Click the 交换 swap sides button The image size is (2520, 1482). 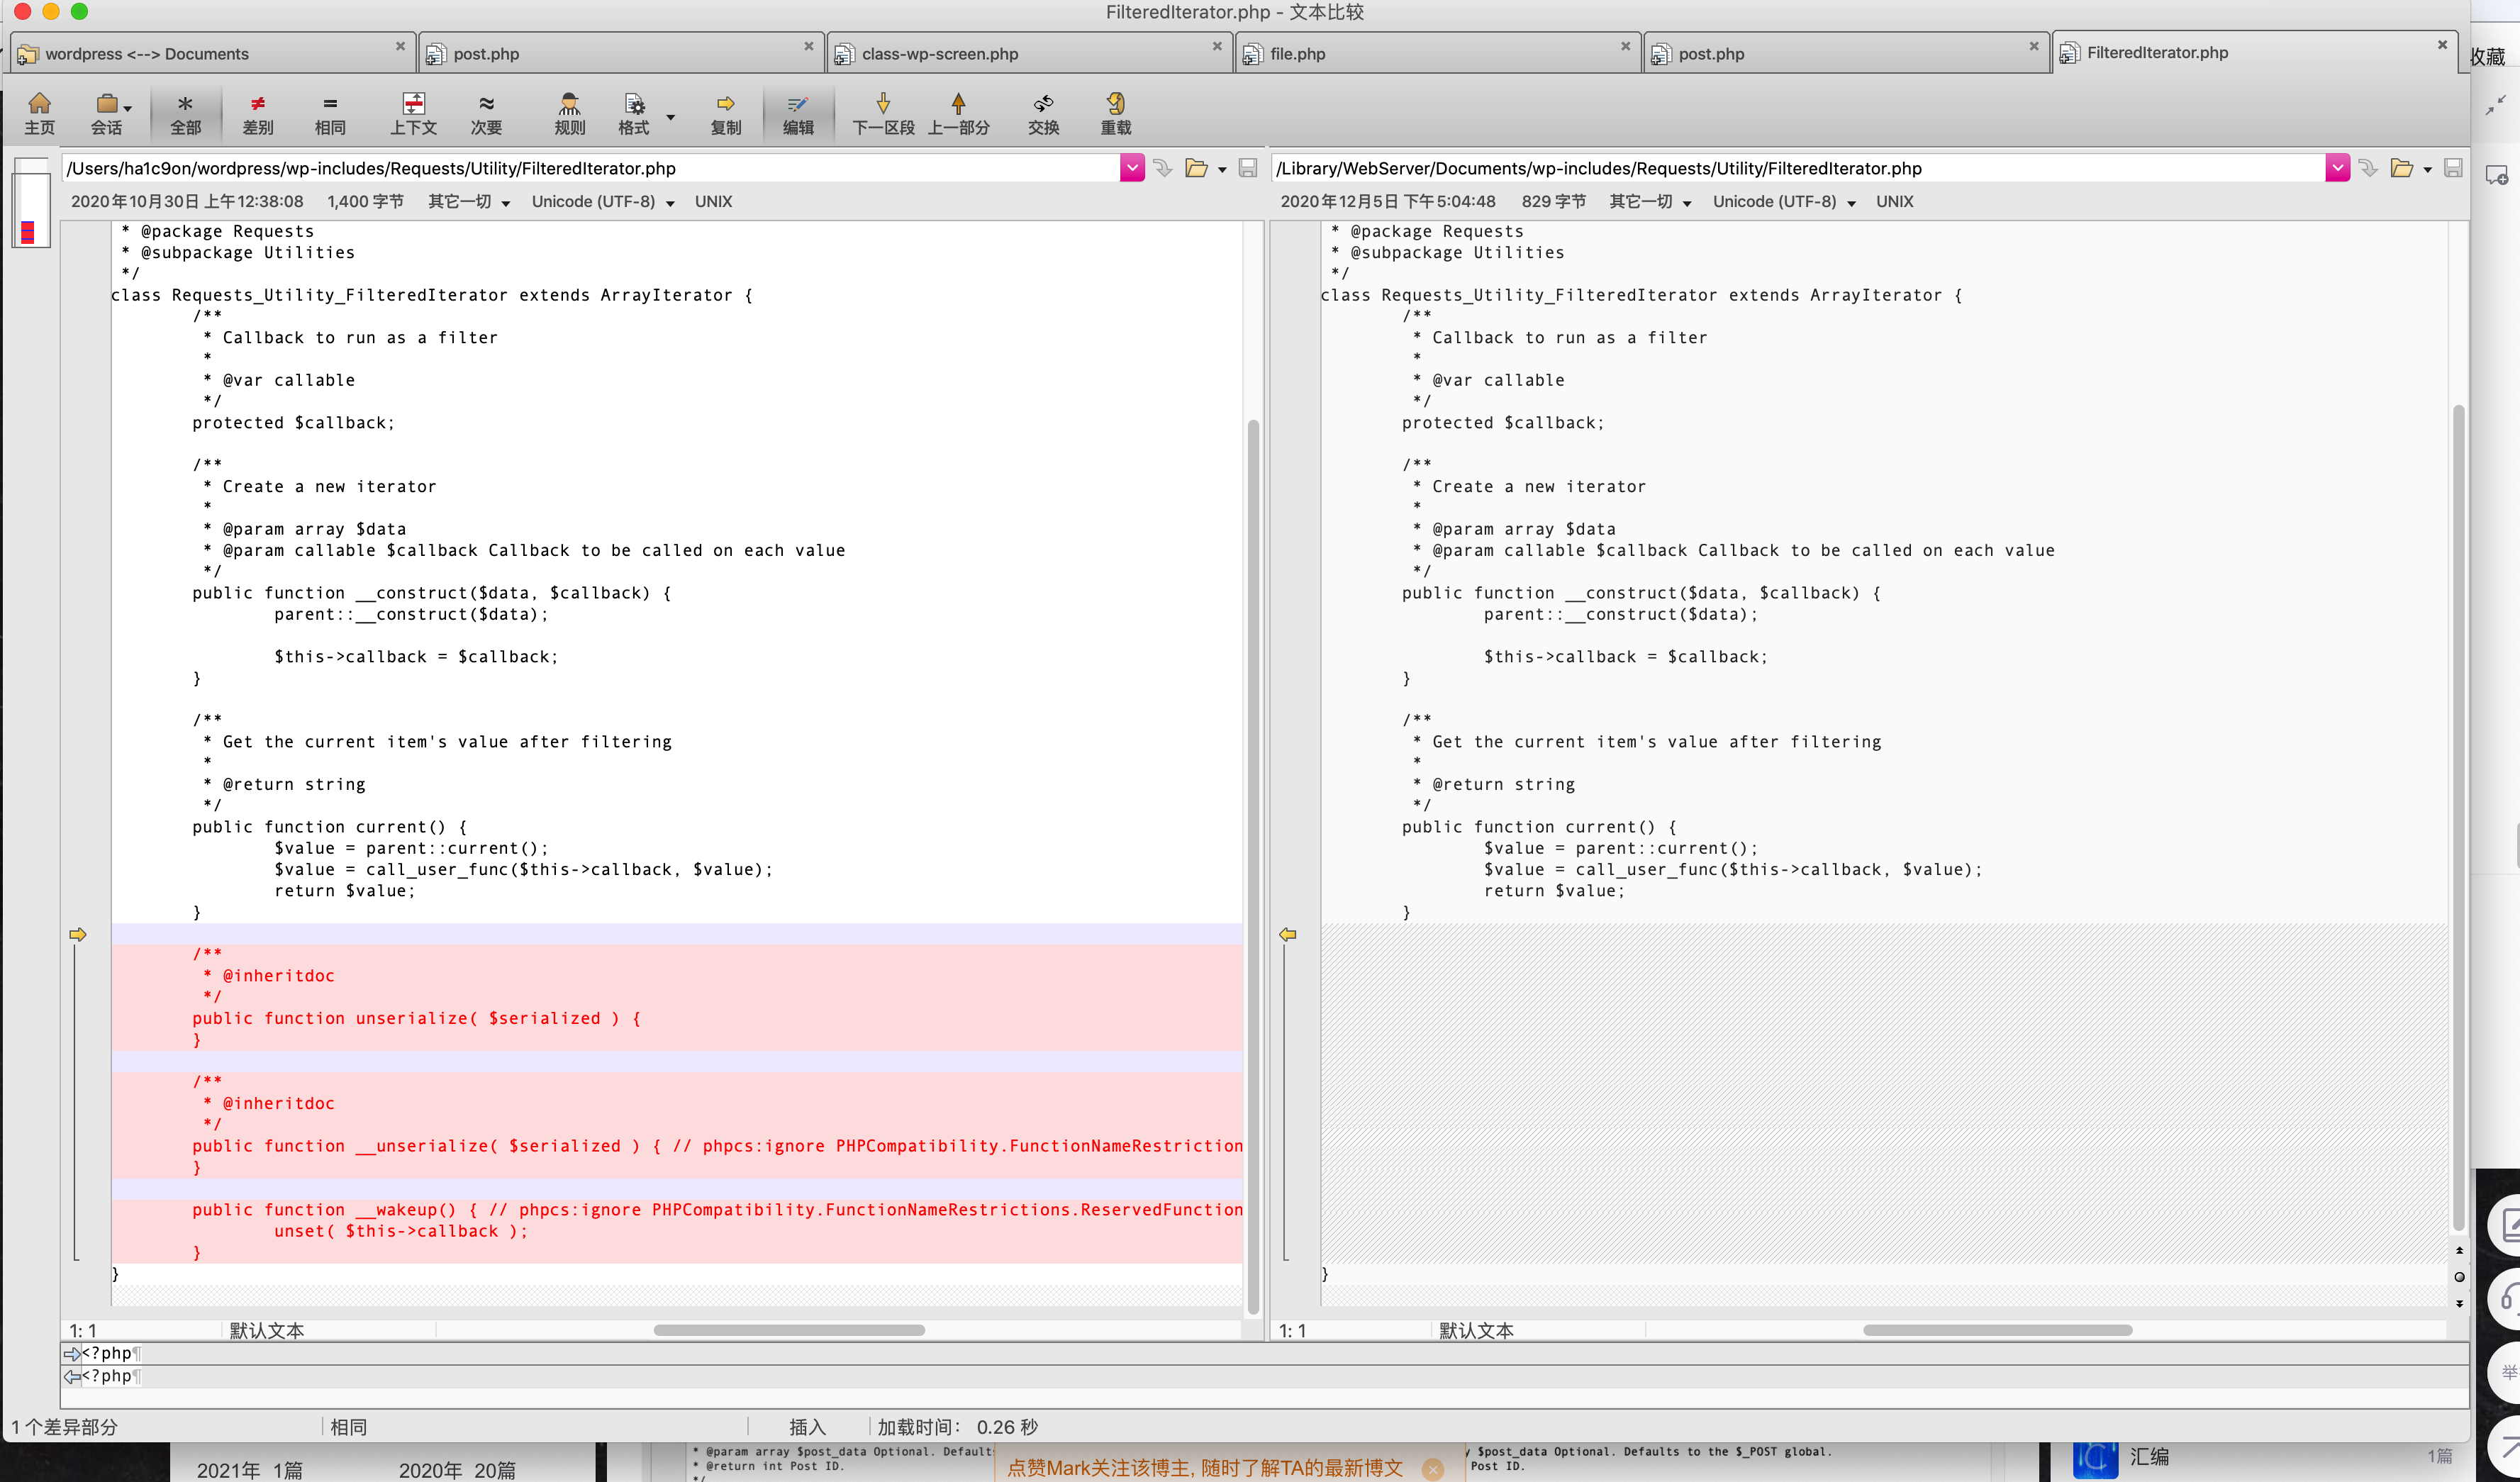[1043, 114]
